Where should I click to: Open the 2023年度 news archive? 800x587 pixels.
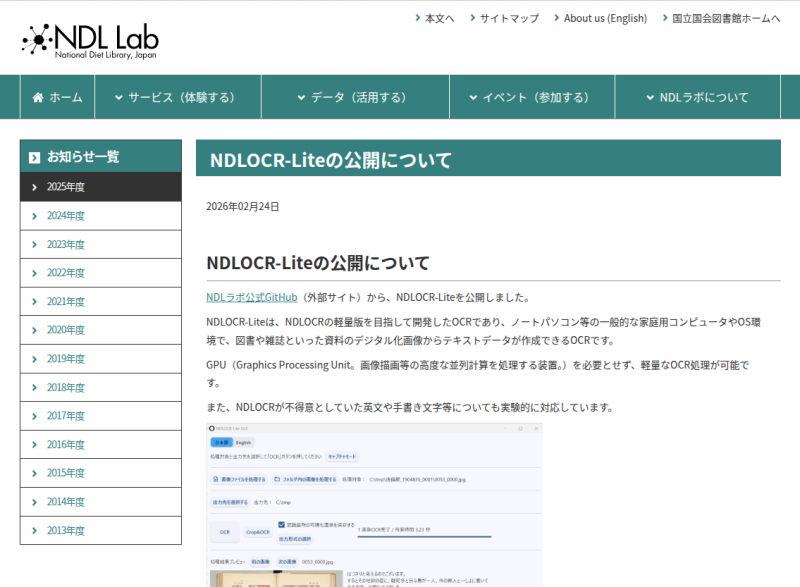click(66, 244)
